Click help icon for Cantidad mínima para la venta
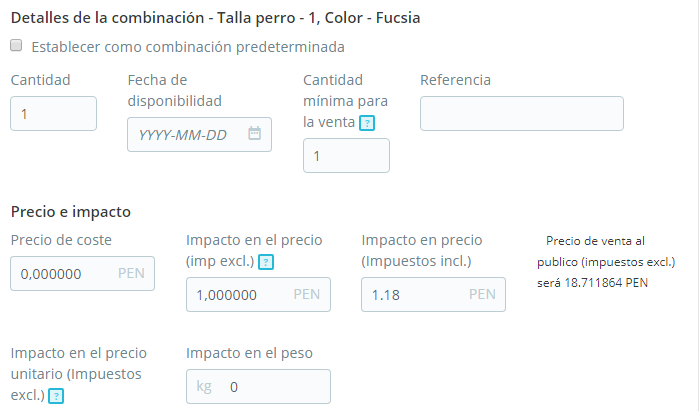699x411 pixels. coord(367,123)
